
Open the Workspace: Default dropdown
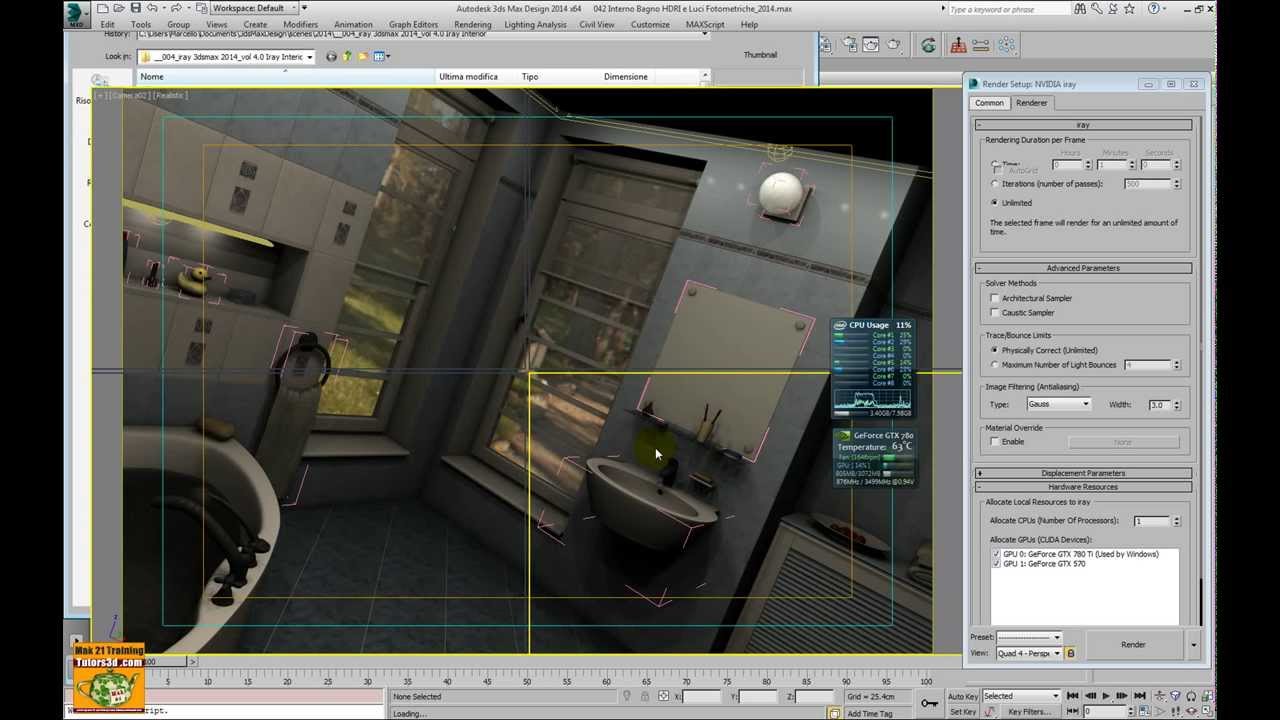pos(254,8)
